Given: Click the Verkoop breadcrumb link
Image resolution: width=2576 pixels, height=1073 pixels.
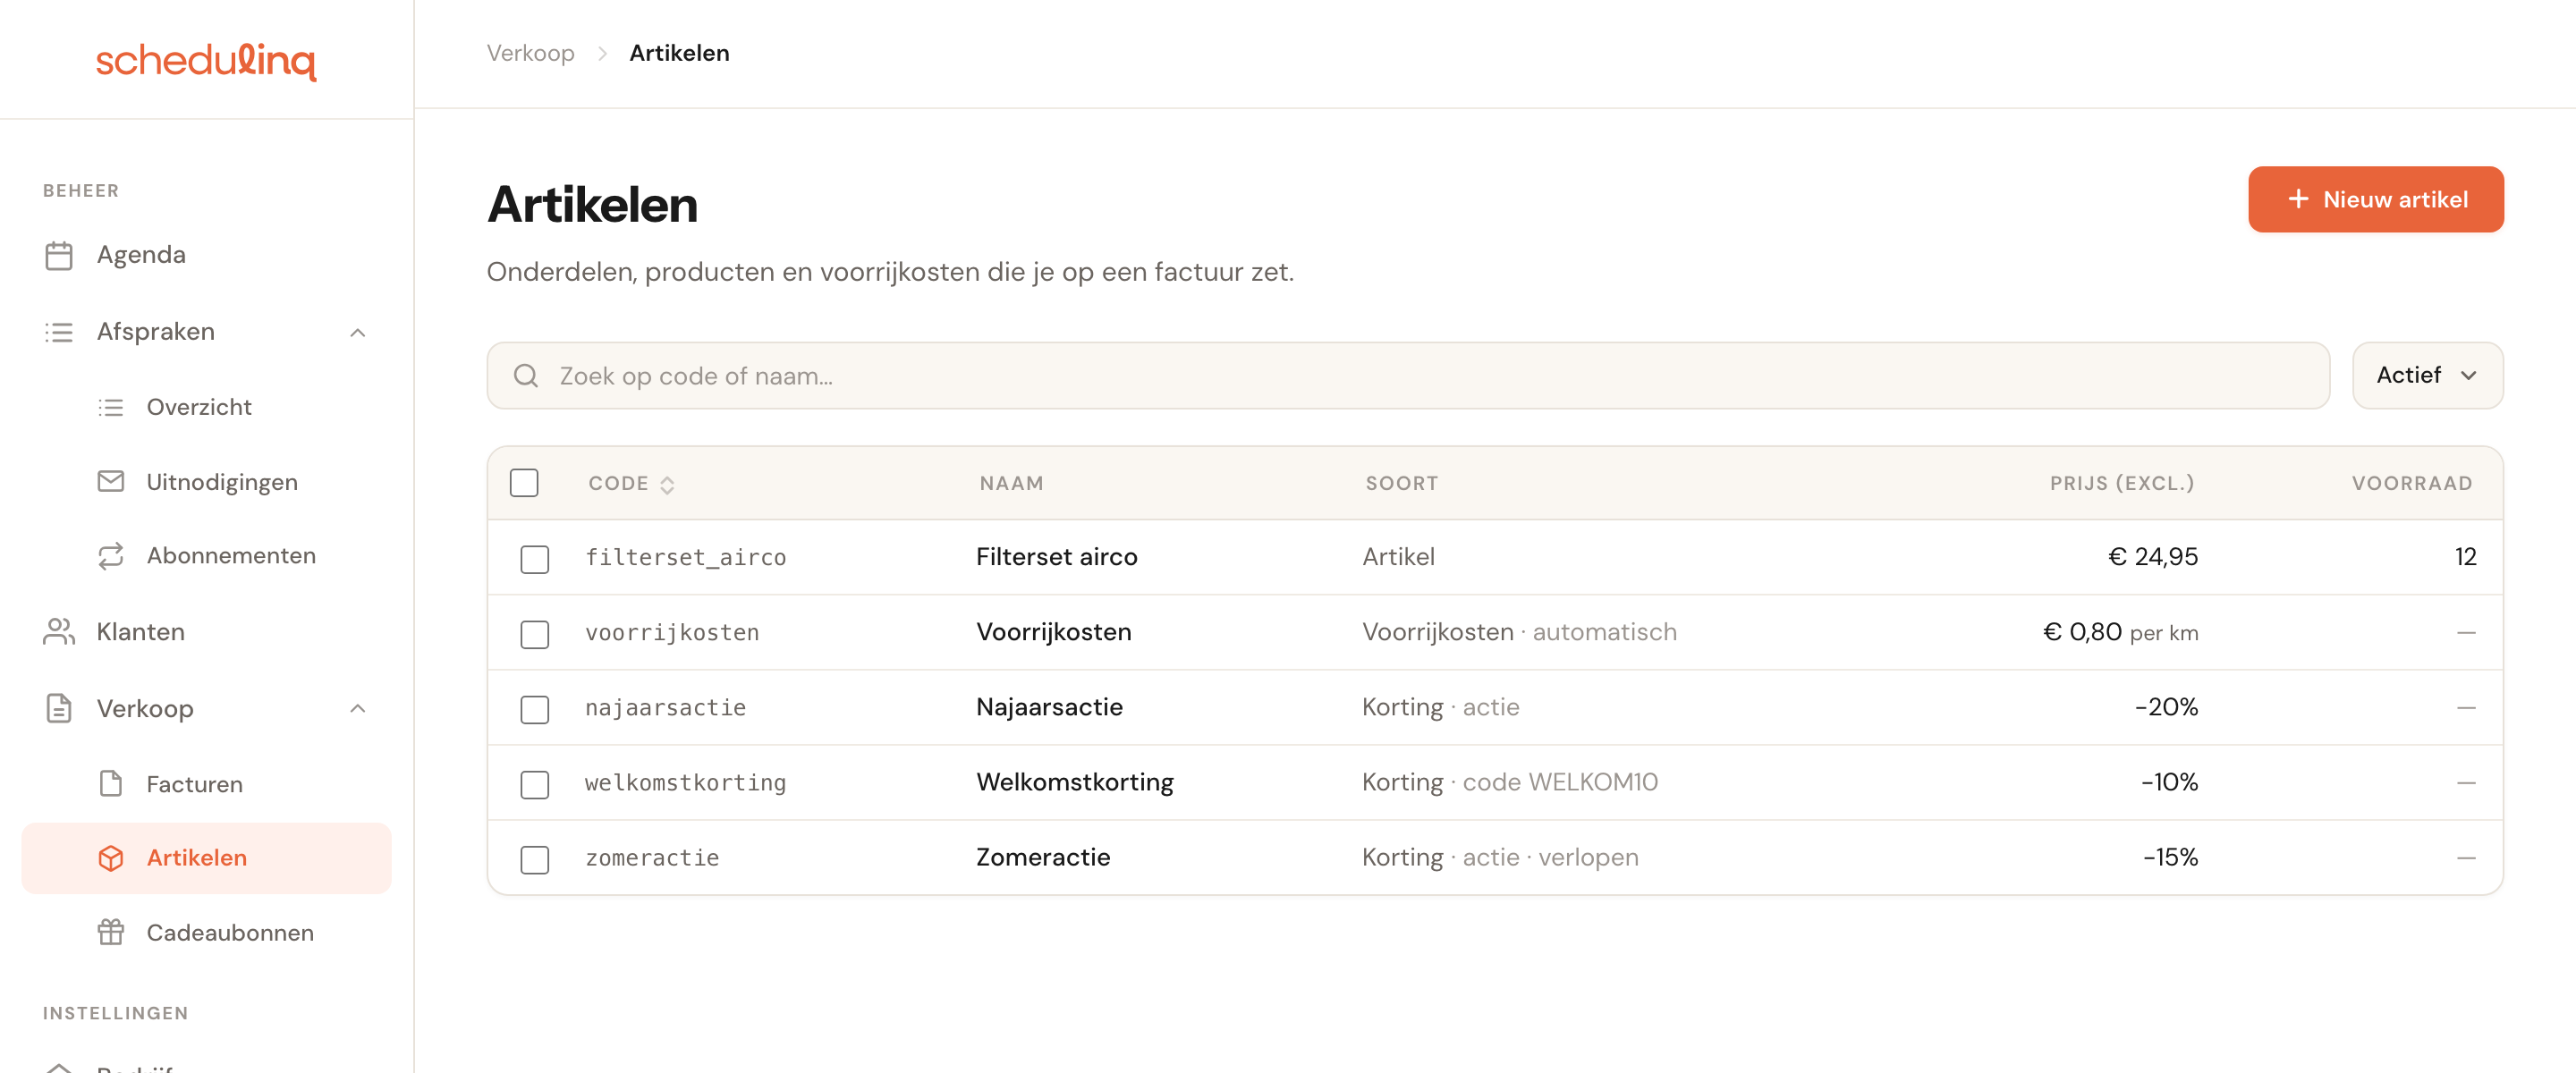Looking at the screenshot, I should click(x=530, y=53).
